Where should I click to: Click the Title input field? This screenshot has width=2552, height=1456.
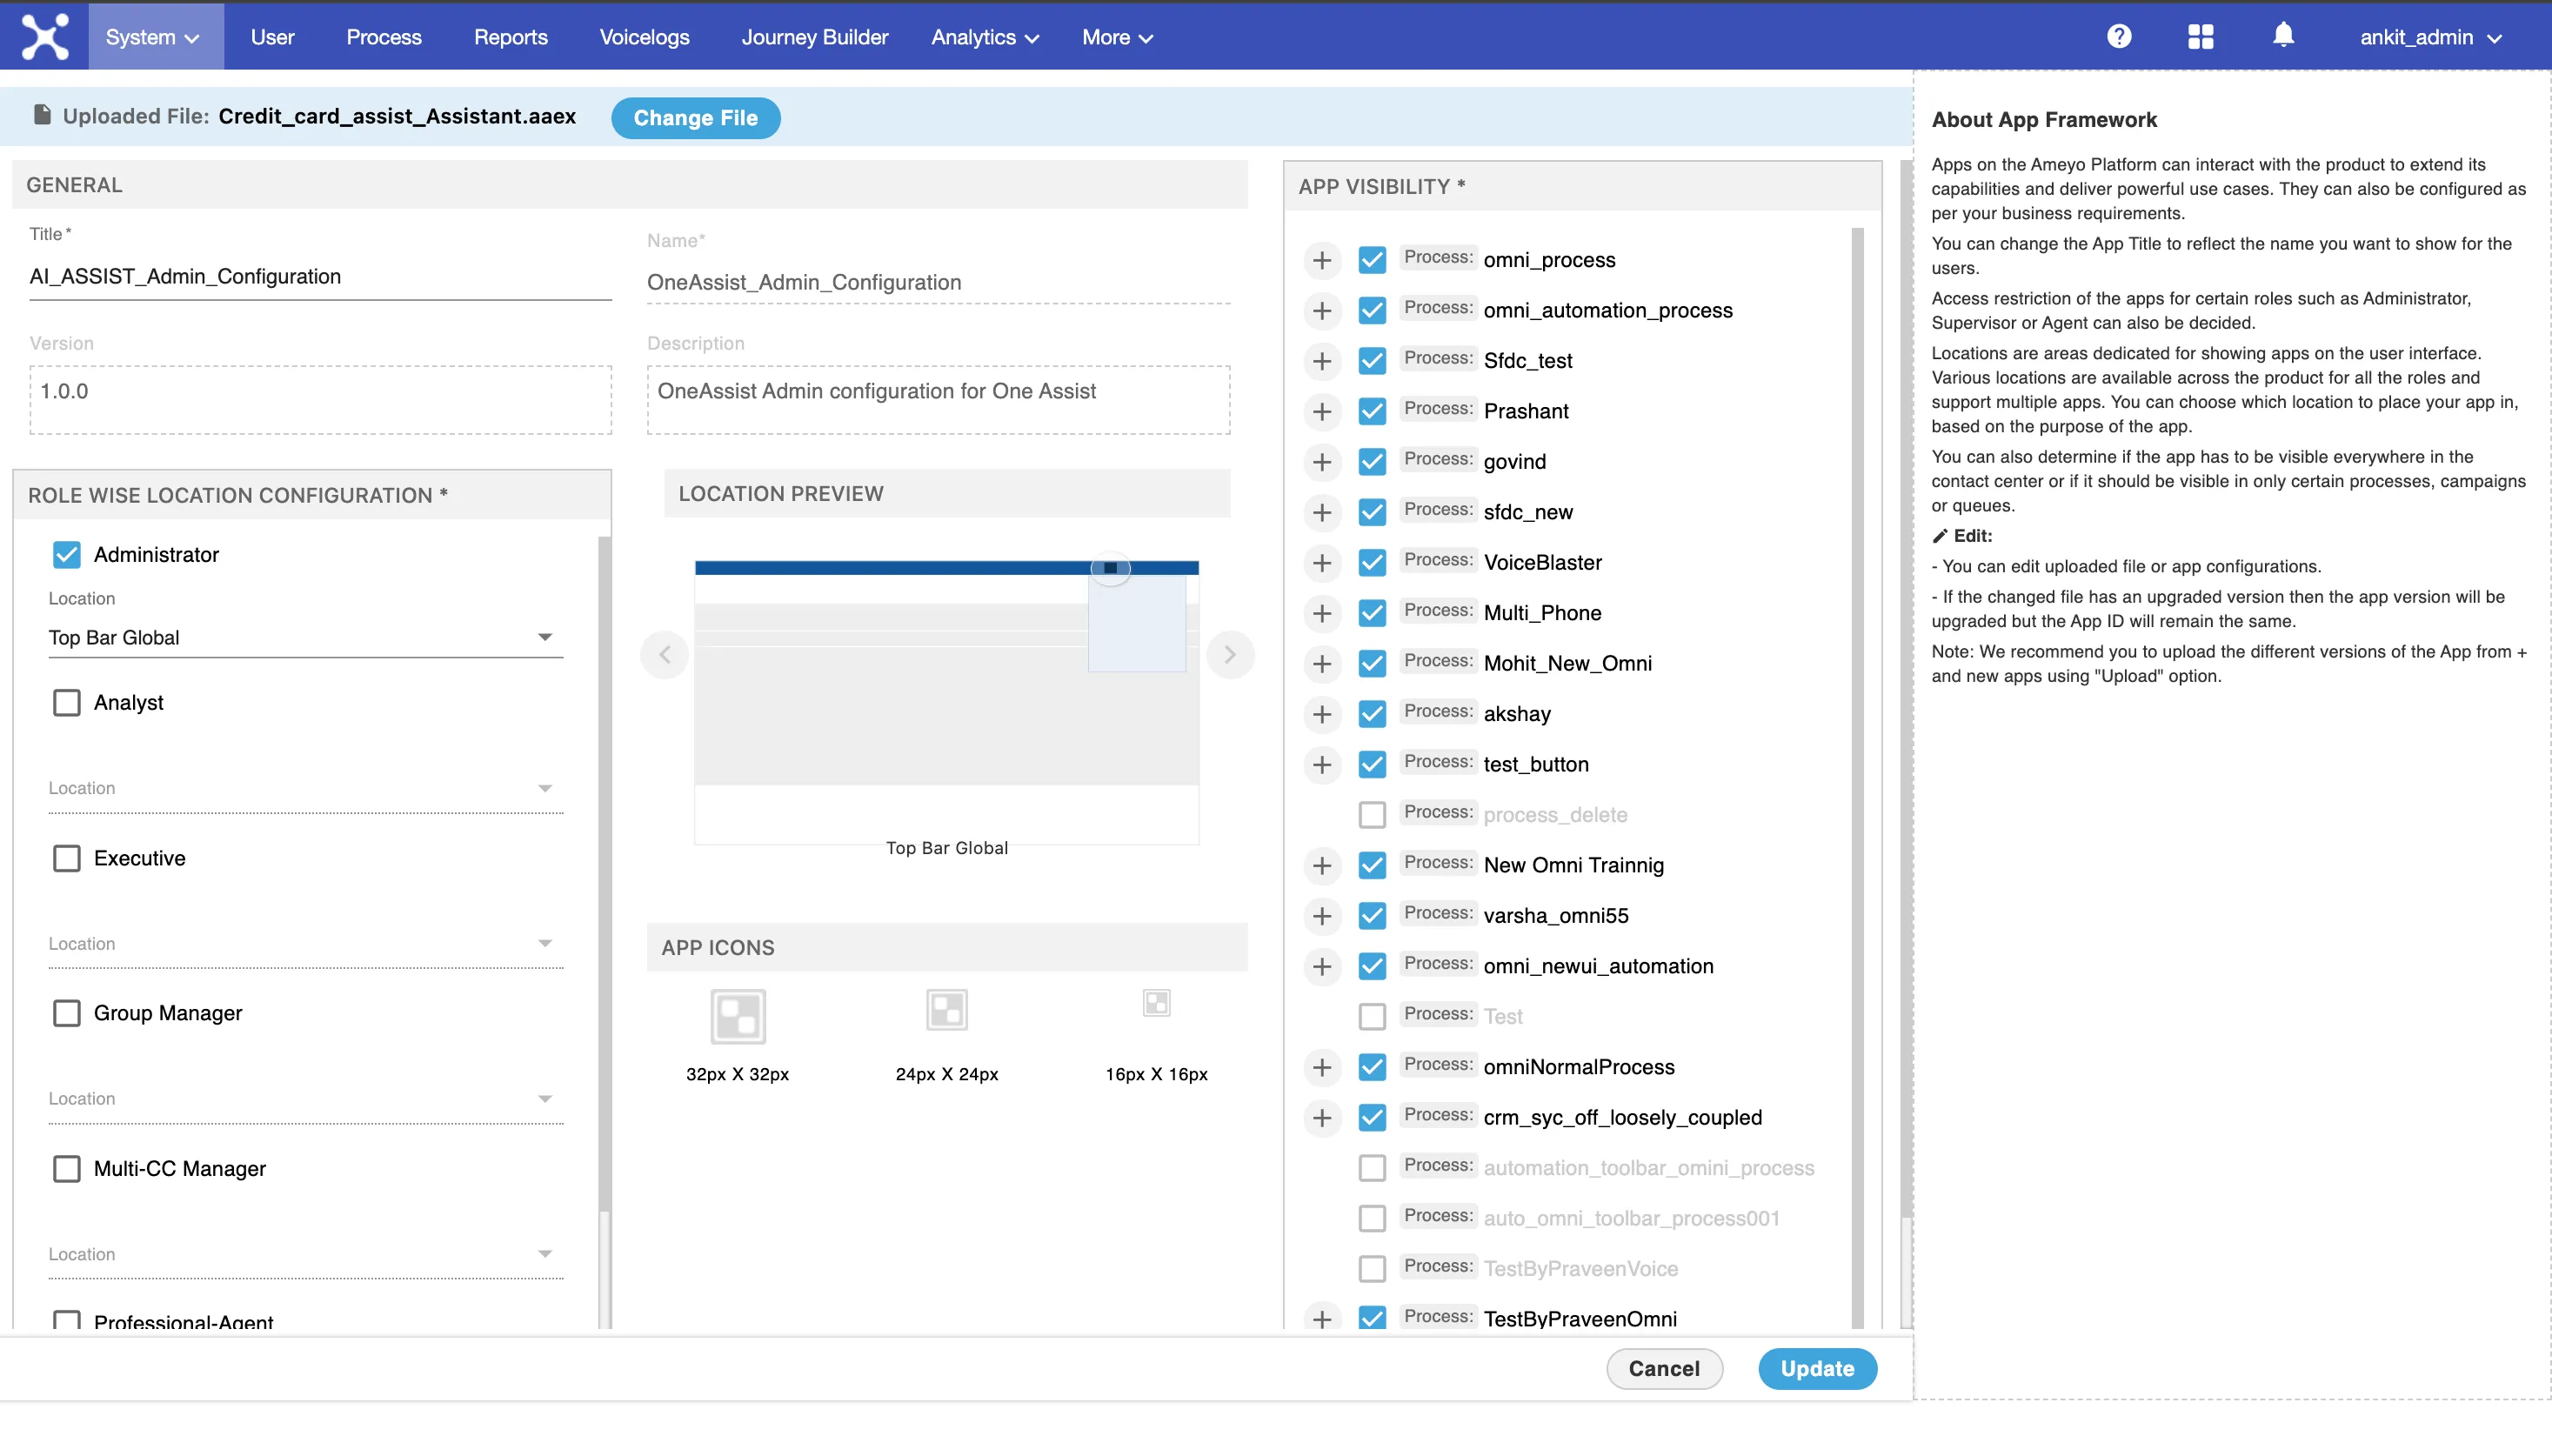pos(320,277)
